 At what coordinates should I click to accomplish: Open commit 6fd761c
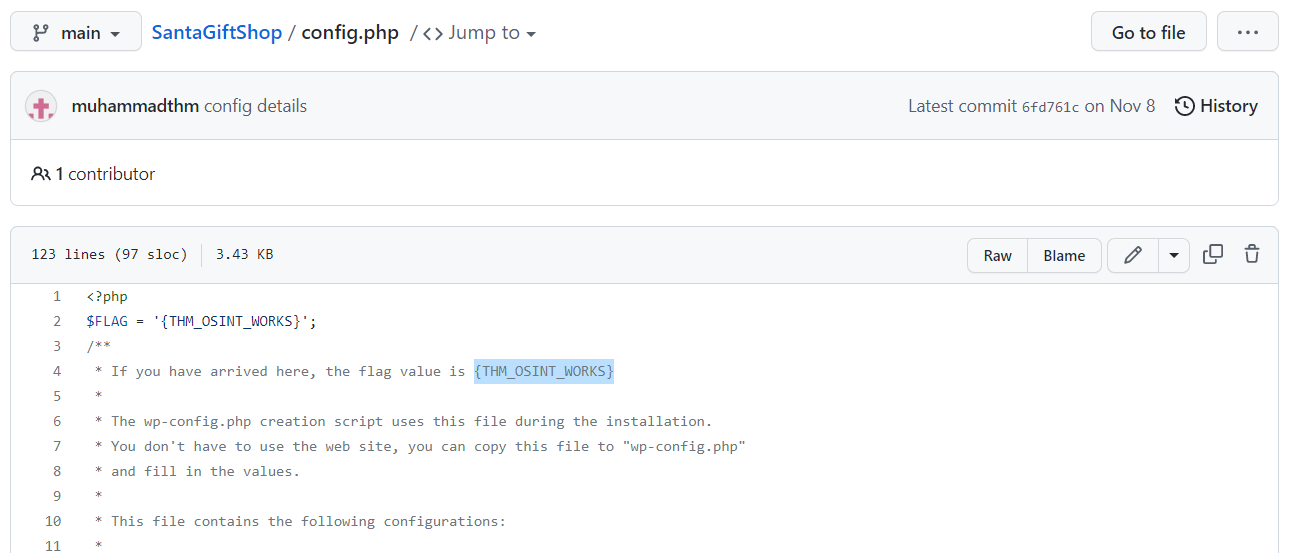tap(1050, 107)
